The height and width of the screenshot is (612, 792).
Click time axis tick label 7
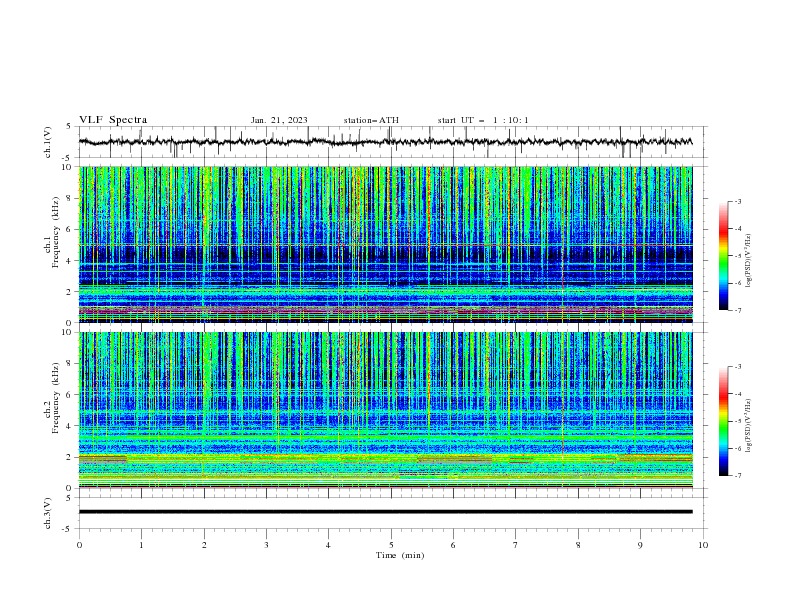coord(516,545)
